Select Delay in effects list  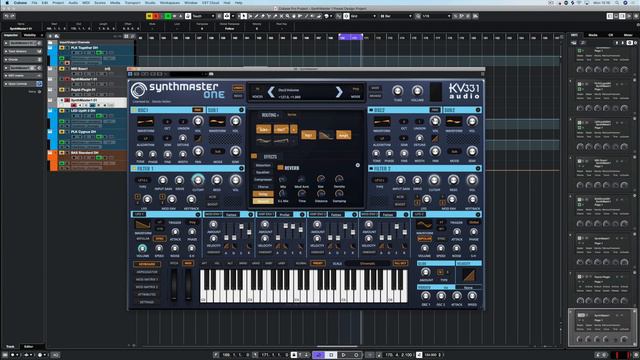pos(263,194)
